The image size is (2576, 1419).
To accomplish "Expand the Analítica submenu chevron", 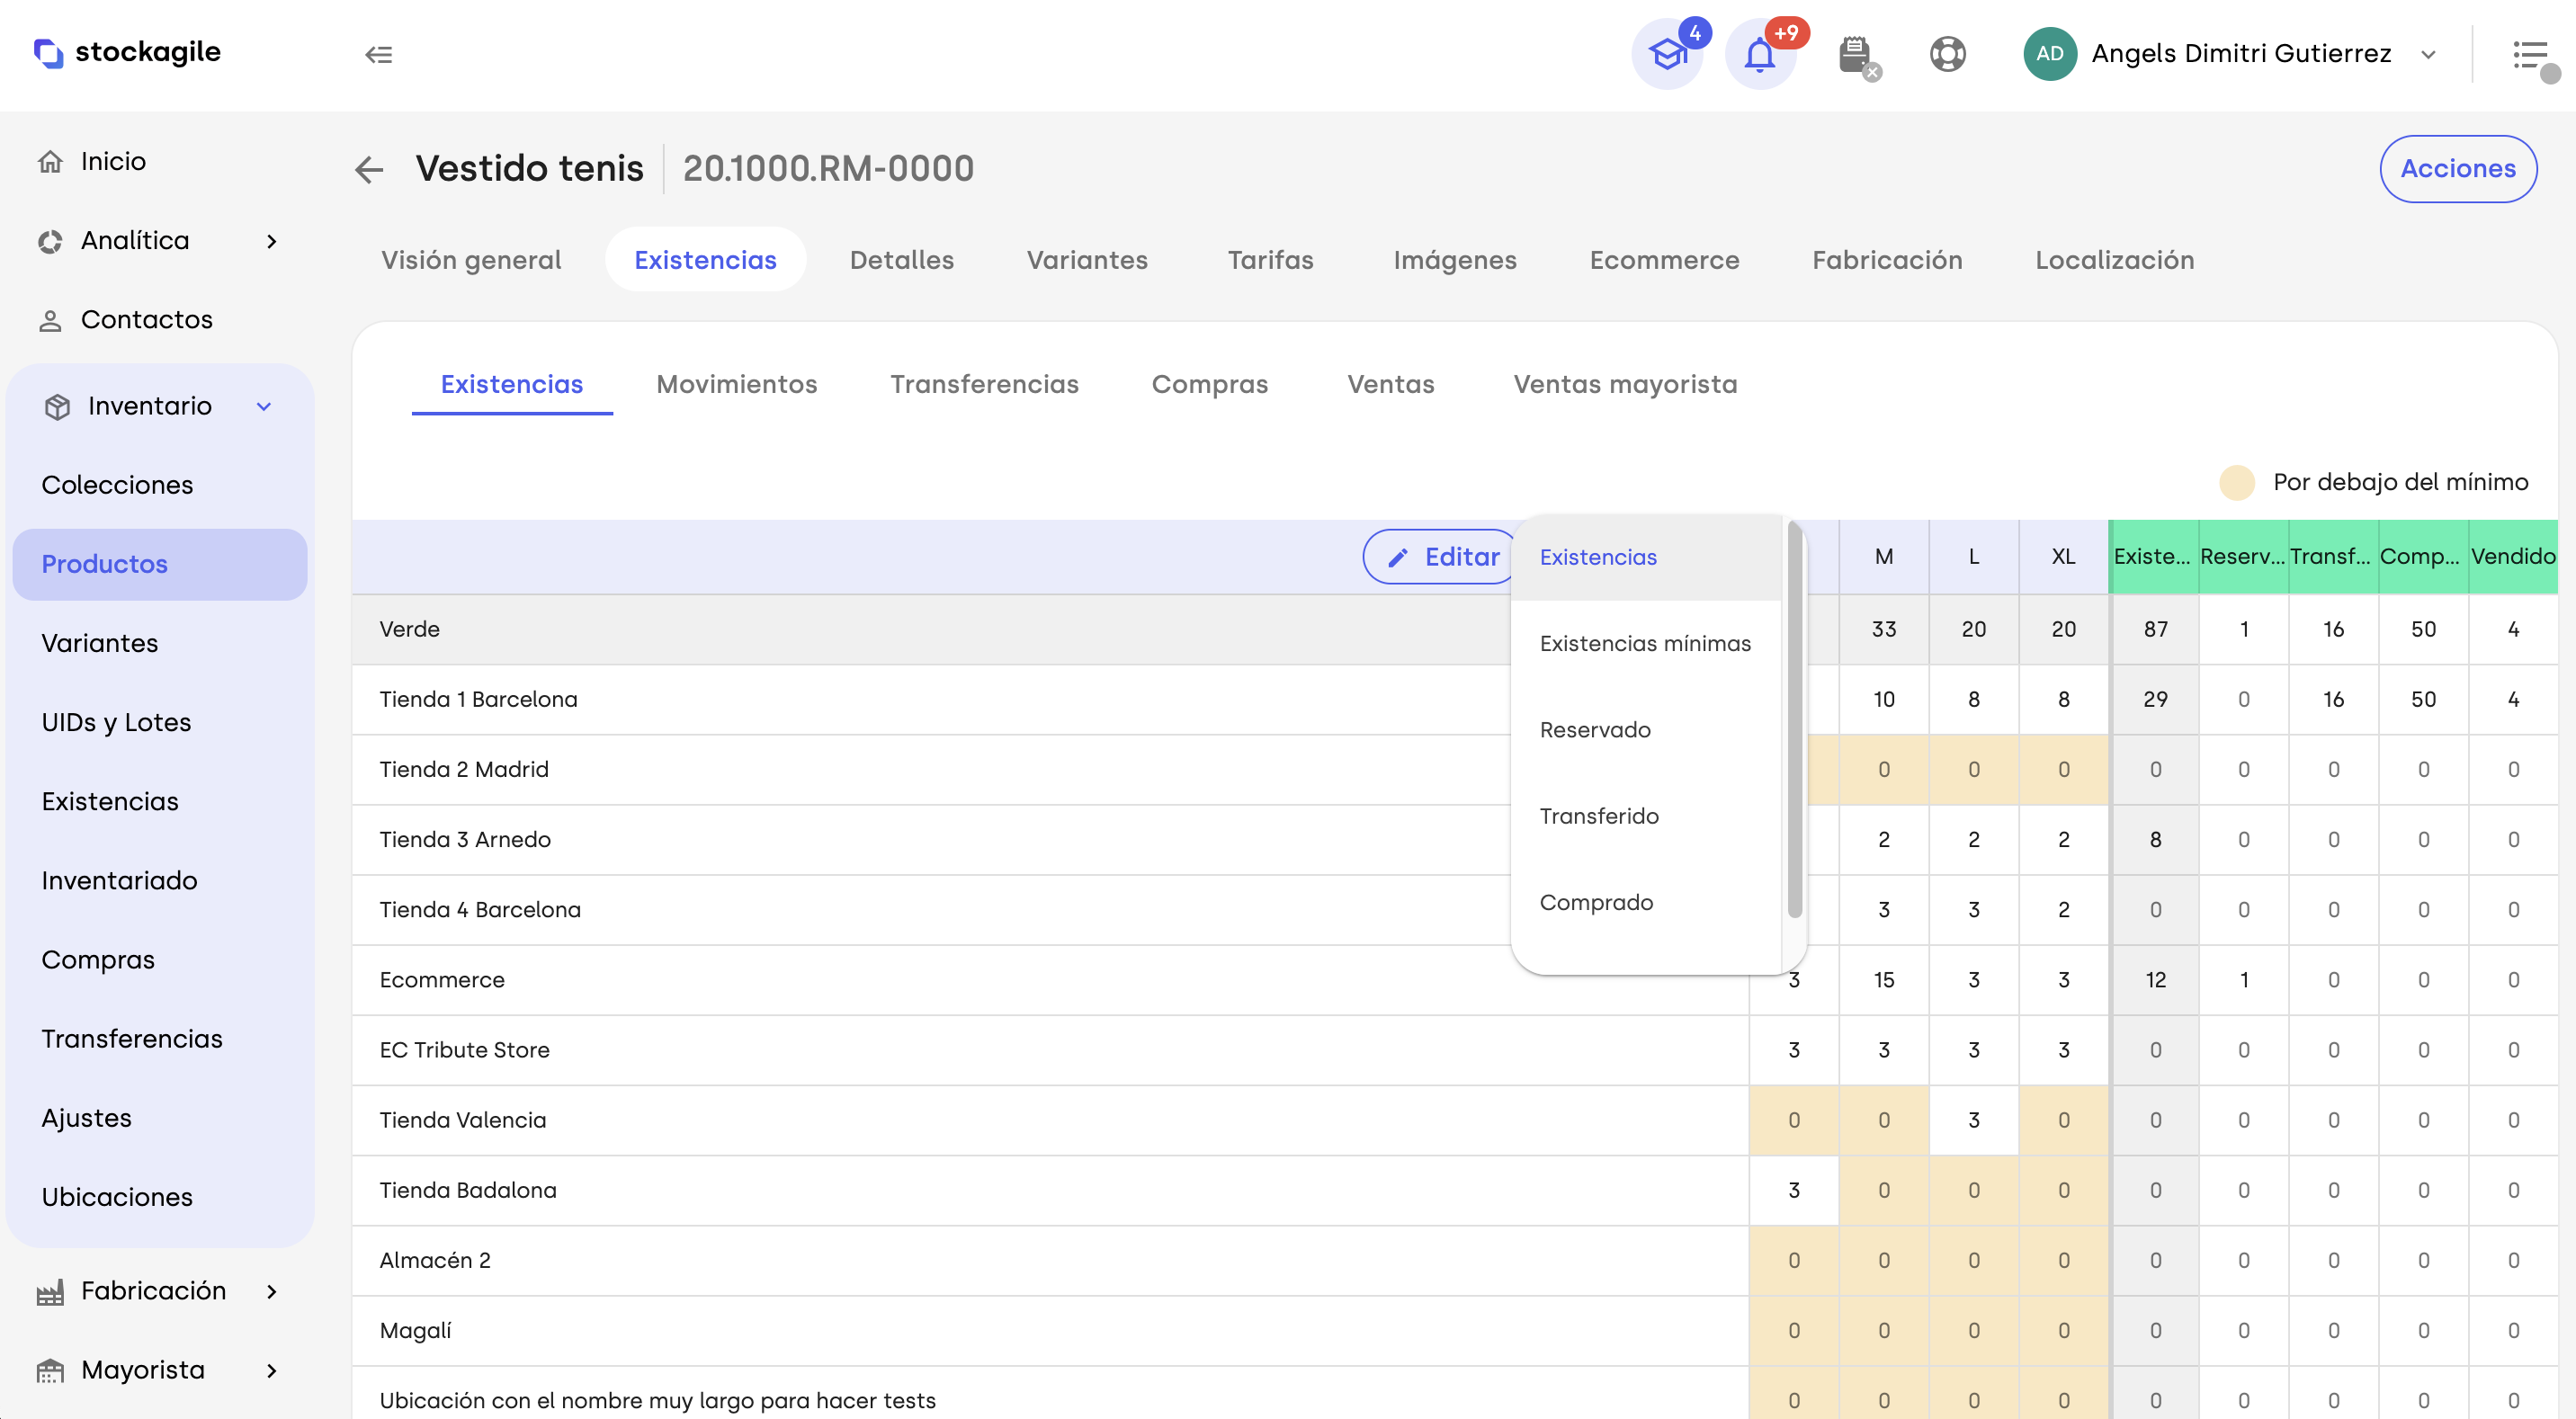I will (x=272, y=241).
